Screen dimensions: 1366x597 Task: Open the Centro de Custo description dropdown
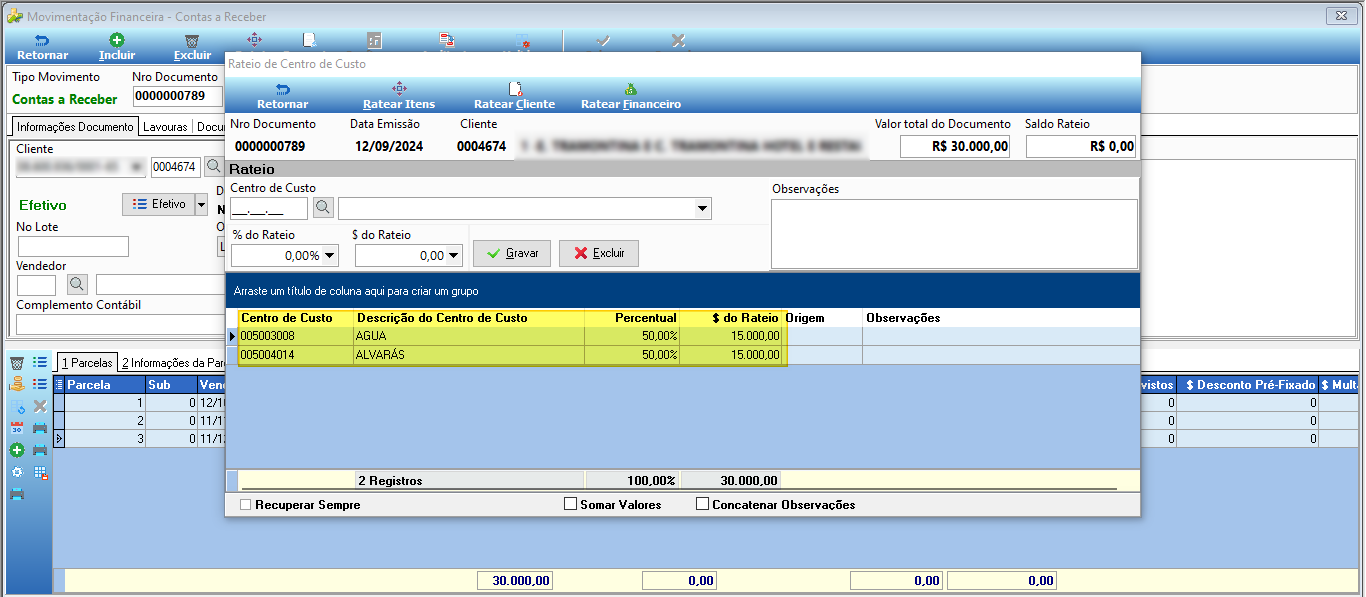pos(703,209)
